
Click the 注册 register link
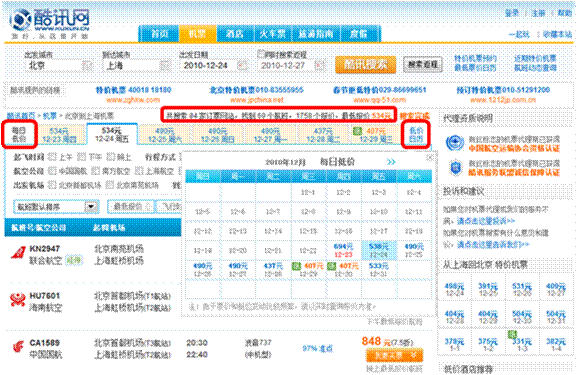point(538,13)
